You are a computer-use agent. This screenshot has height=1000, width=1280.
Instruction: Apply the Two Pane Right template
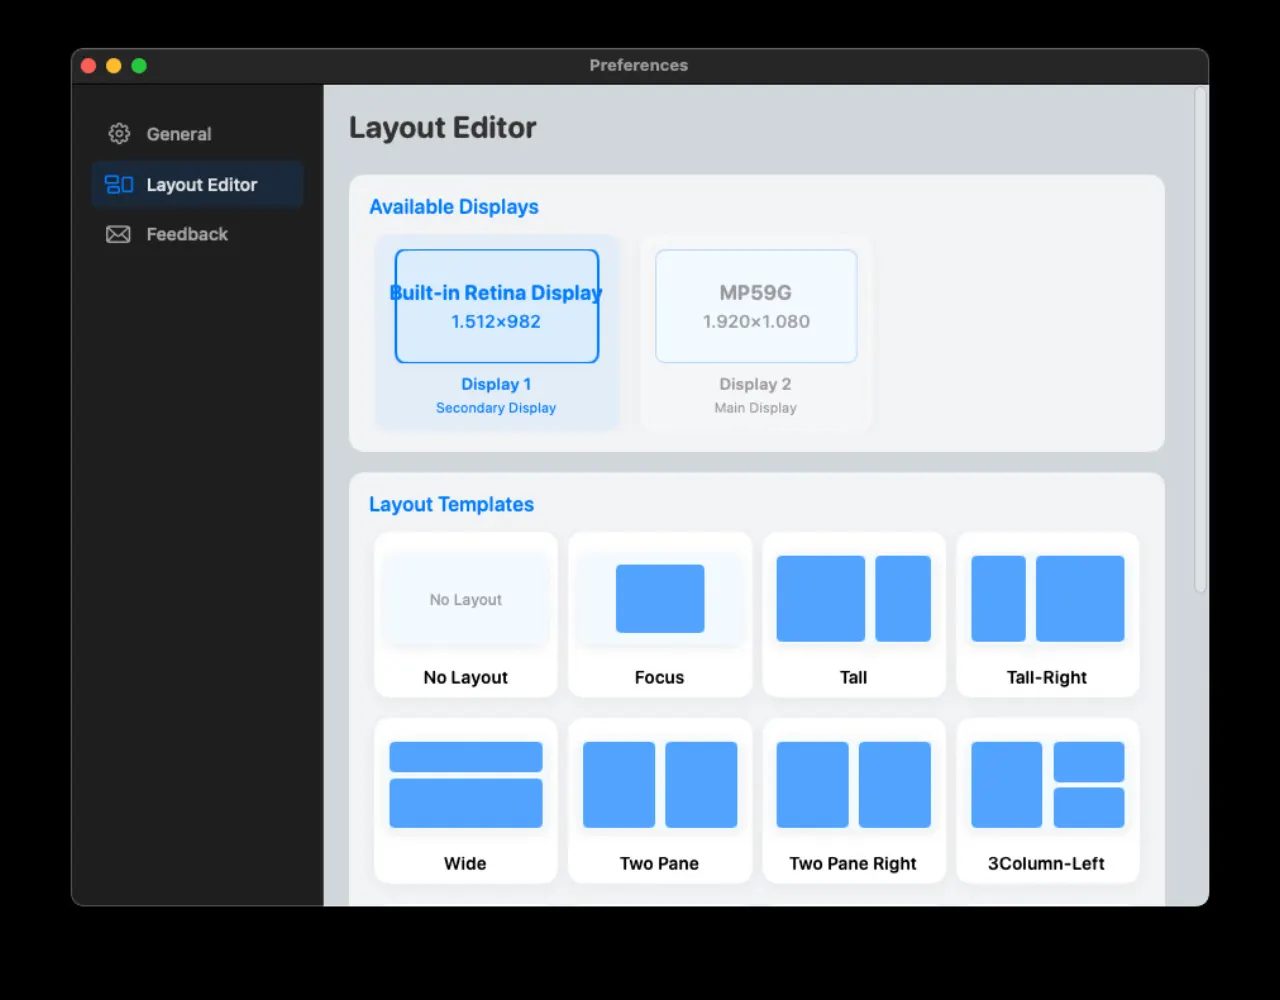pyautogui.click(x=854, y=801)
